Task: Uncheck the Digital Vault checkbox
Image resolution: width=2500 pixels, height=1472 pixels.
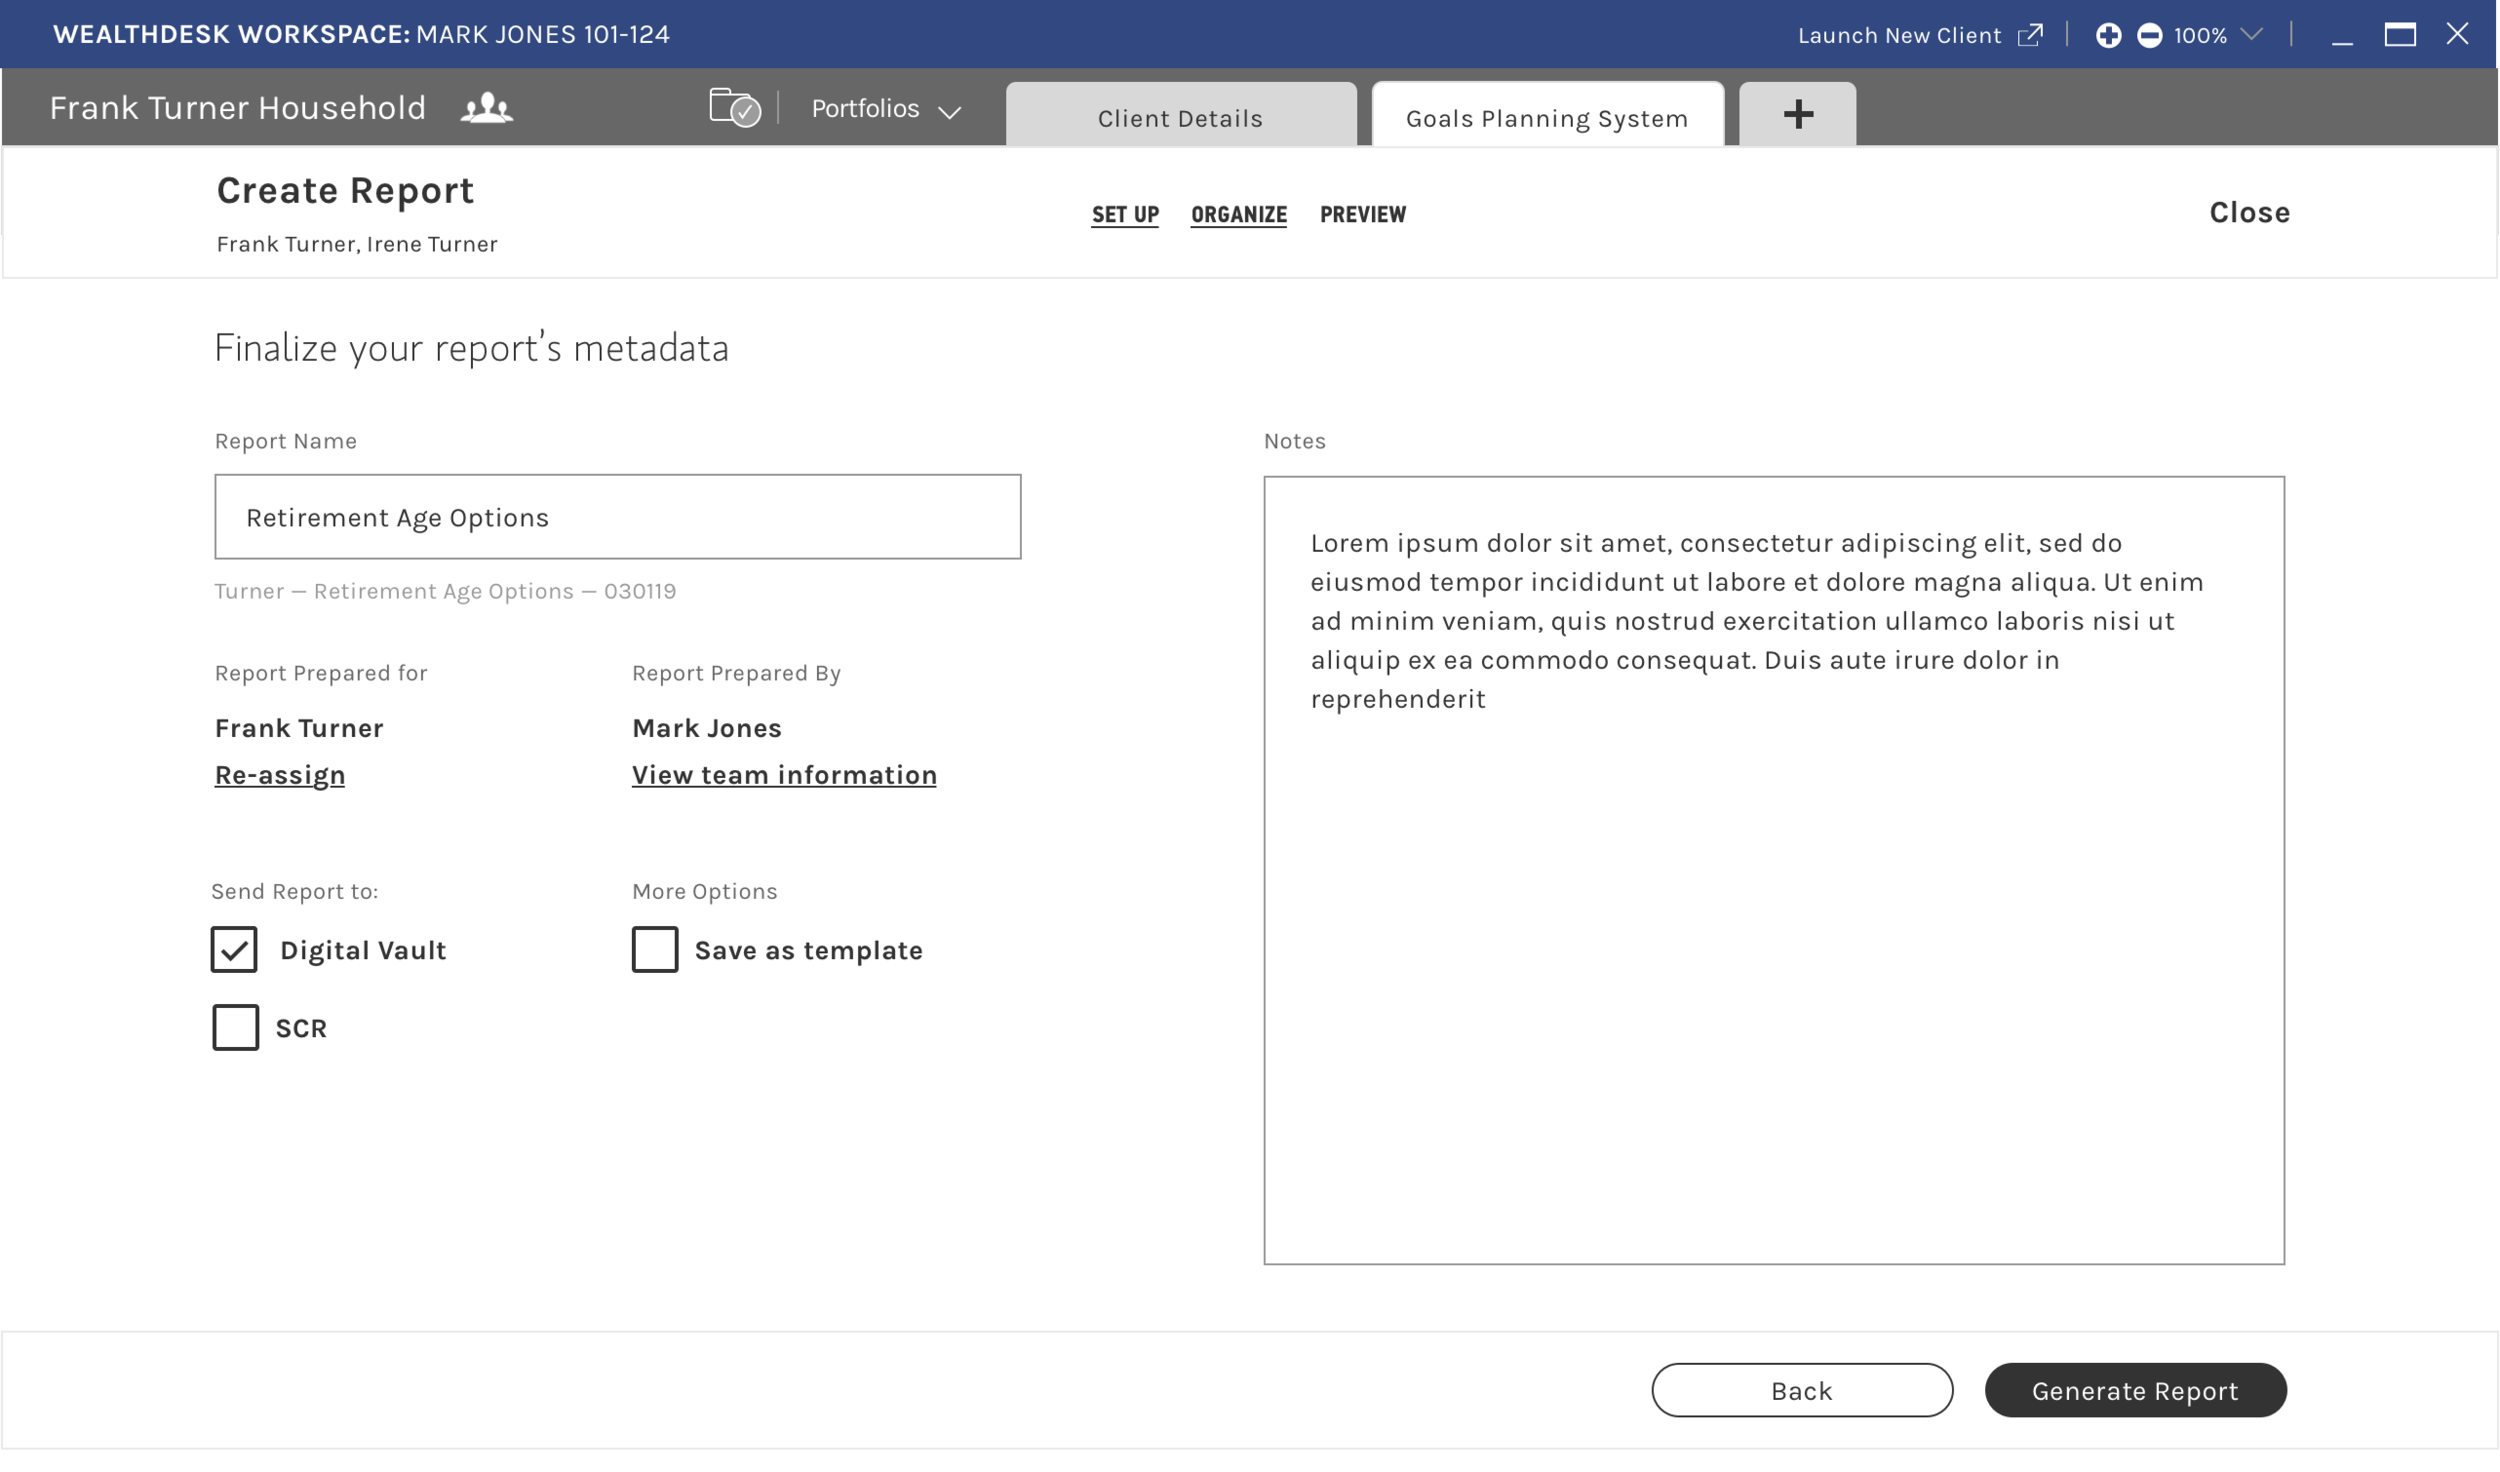Action: click(235, 949)
